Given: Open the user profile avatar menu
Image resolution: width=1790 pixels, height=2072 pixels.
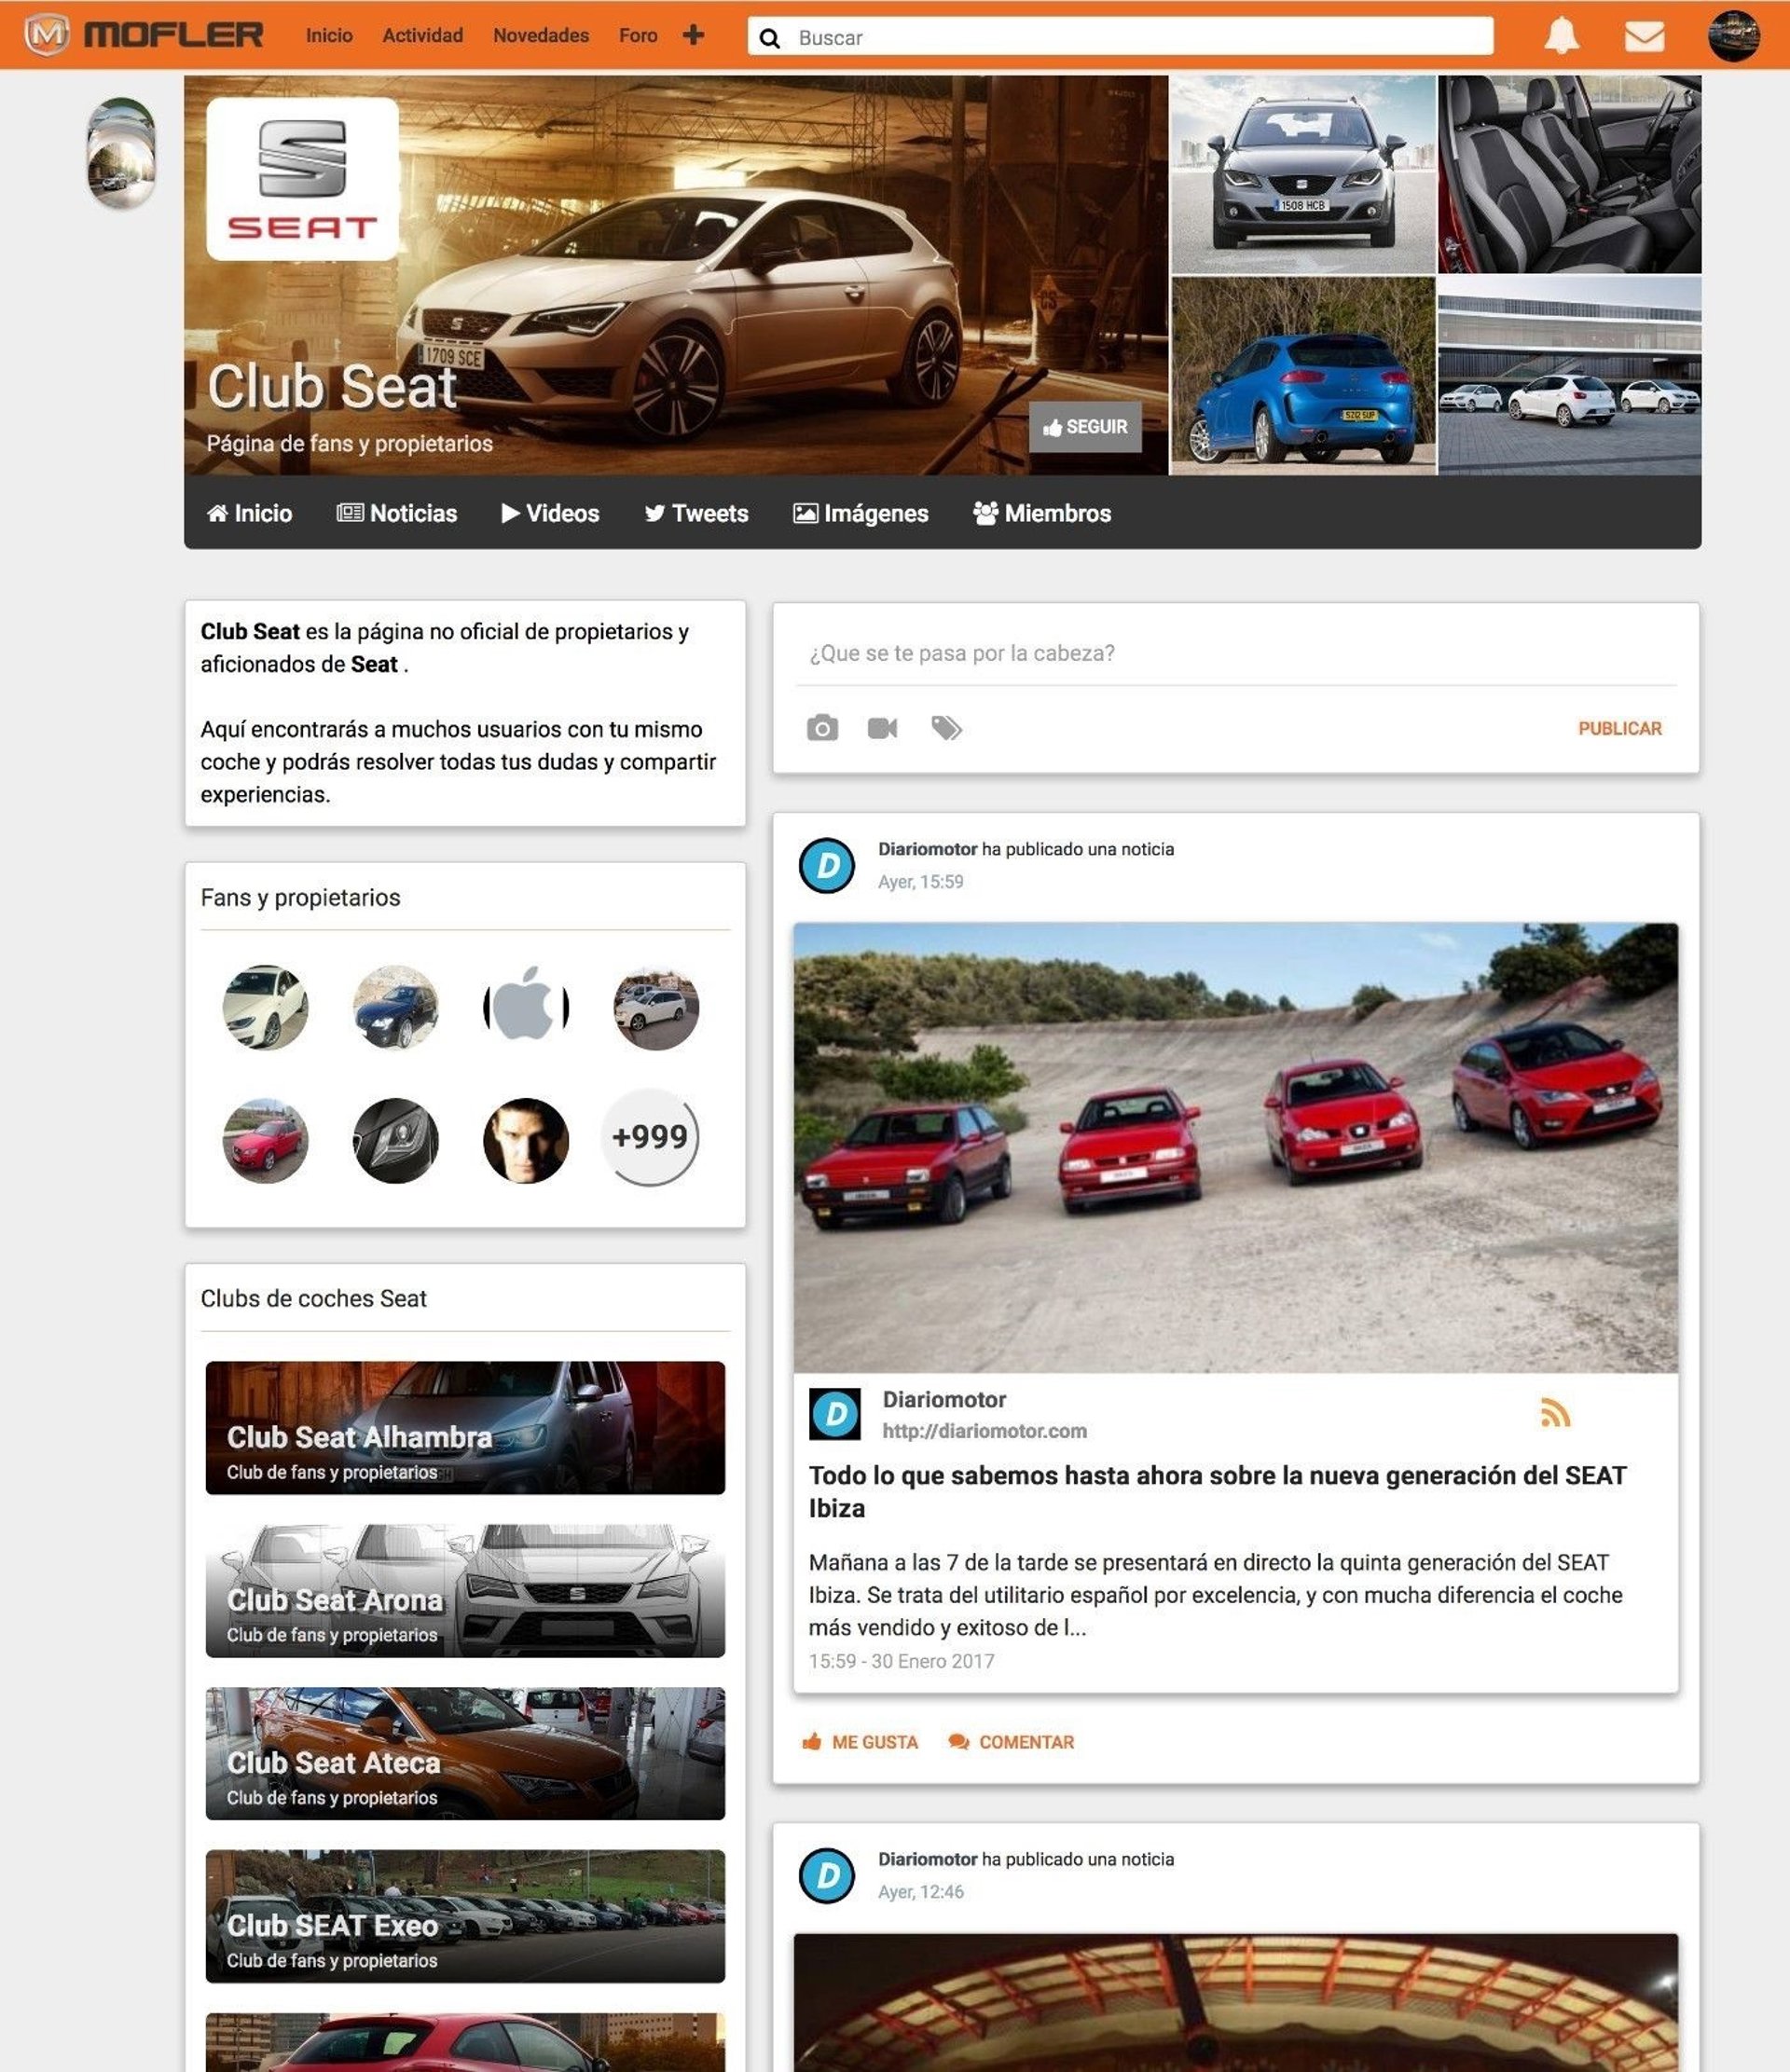Looking at the screenshot, I should [x=1733, y=36].
